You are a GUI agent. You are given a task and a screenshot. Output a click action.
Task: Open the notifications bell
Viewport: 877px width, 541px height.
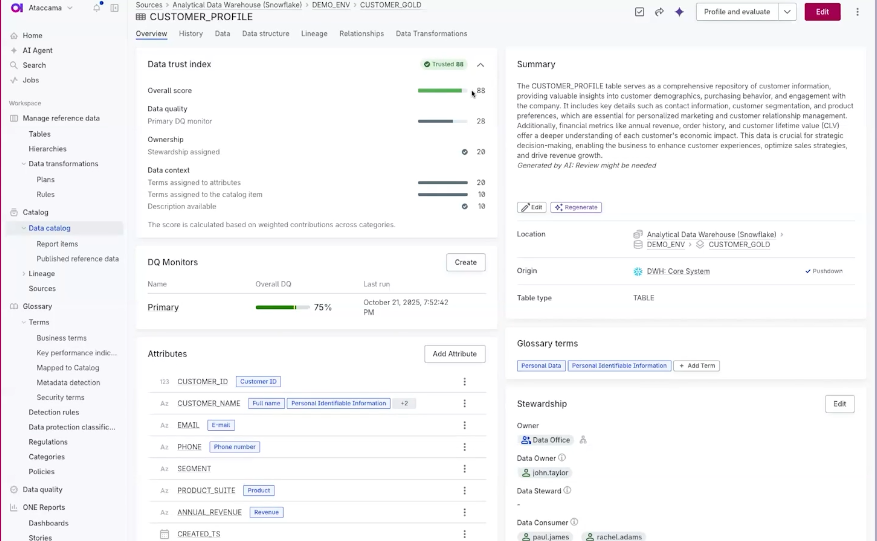(x=97, y=8)
